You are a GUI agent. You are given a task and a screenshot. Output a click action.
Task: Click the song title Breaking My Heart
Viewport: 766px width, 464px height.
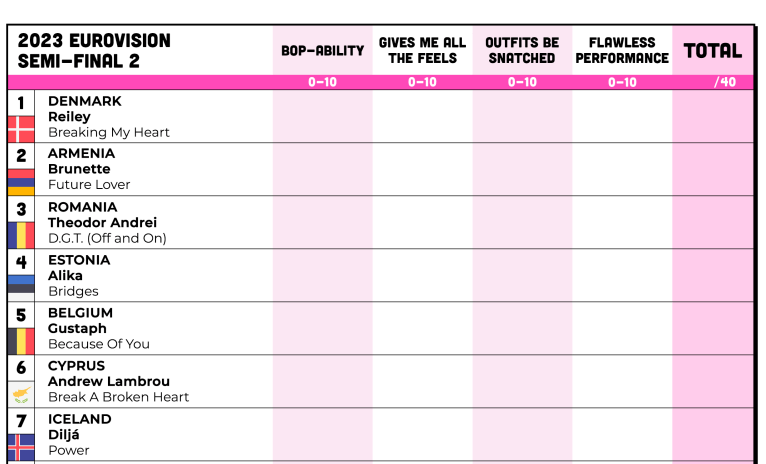[x=108, y=132]
